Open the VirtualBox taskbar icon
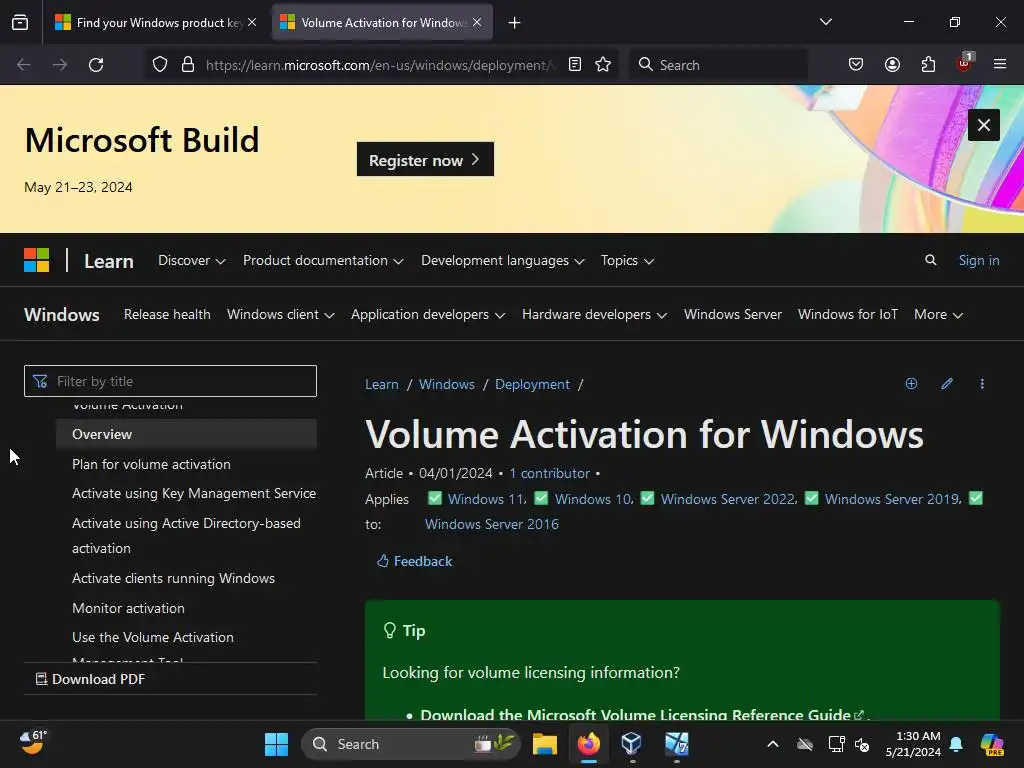Image resolution: width=1024 pixels, height=768 pixels. [632, 743]
